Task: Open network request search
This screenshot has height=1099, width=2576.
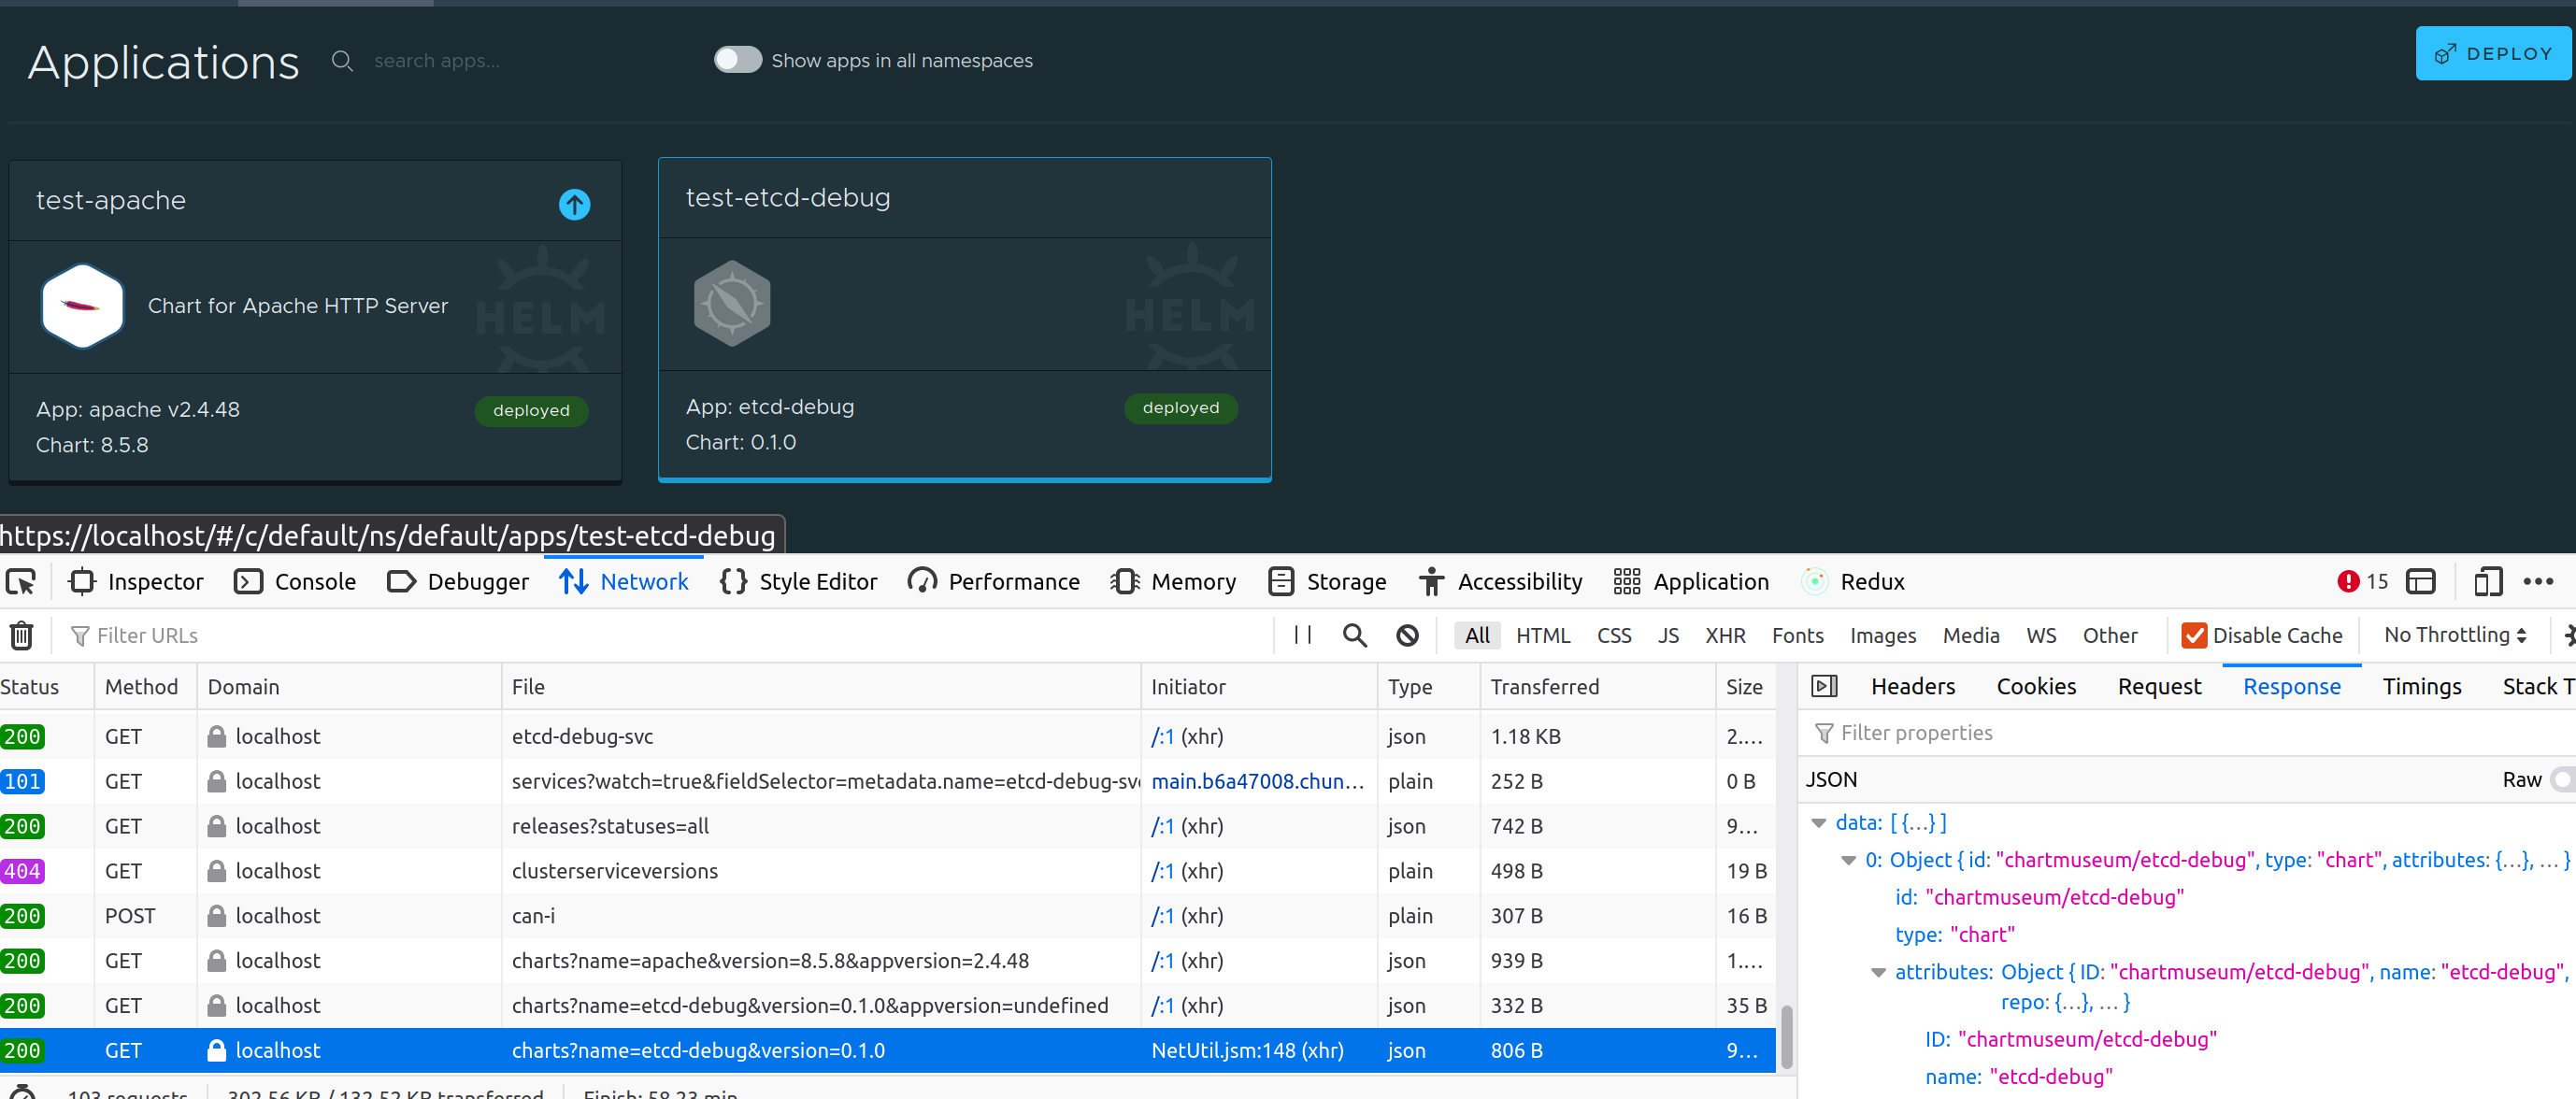Action: point(1355,635)
